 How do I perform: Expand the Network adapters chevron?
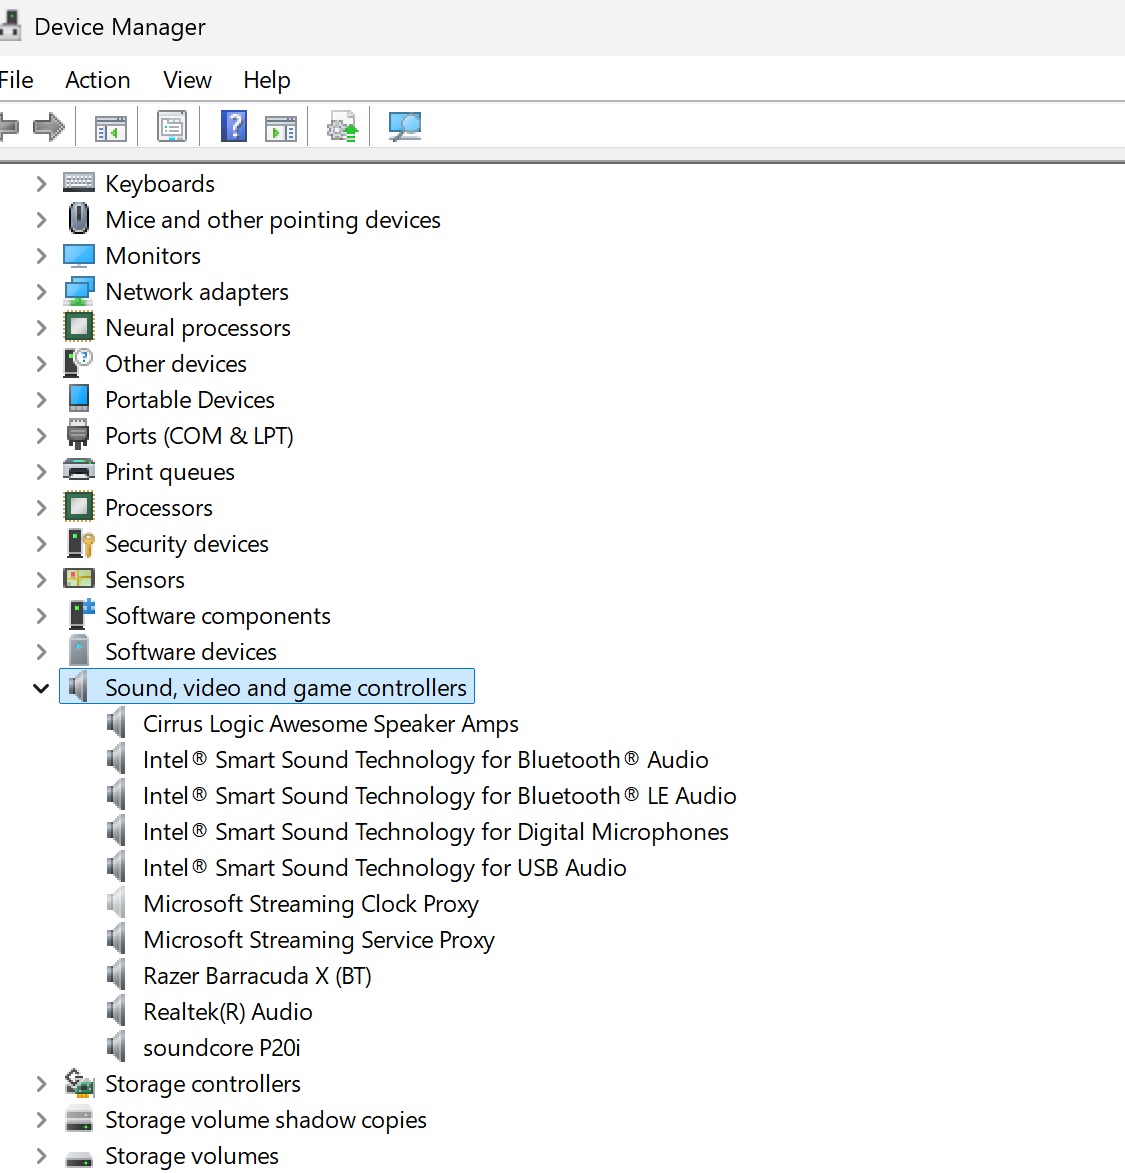(41, 291)
